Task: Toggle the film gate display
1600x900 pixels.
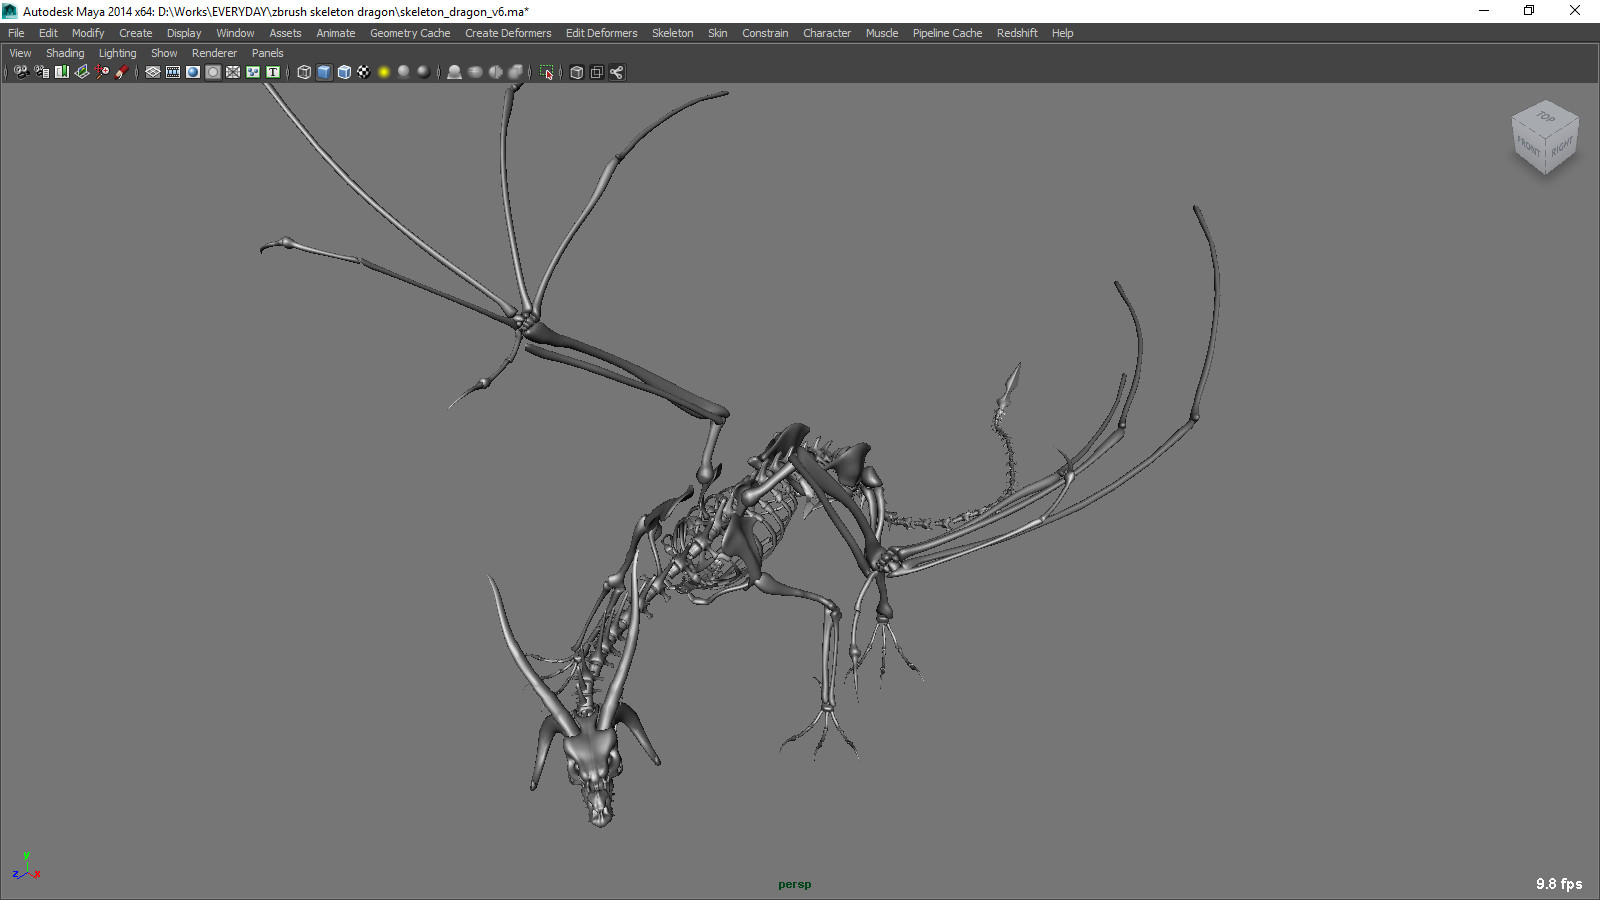Action: coord(173,71)
